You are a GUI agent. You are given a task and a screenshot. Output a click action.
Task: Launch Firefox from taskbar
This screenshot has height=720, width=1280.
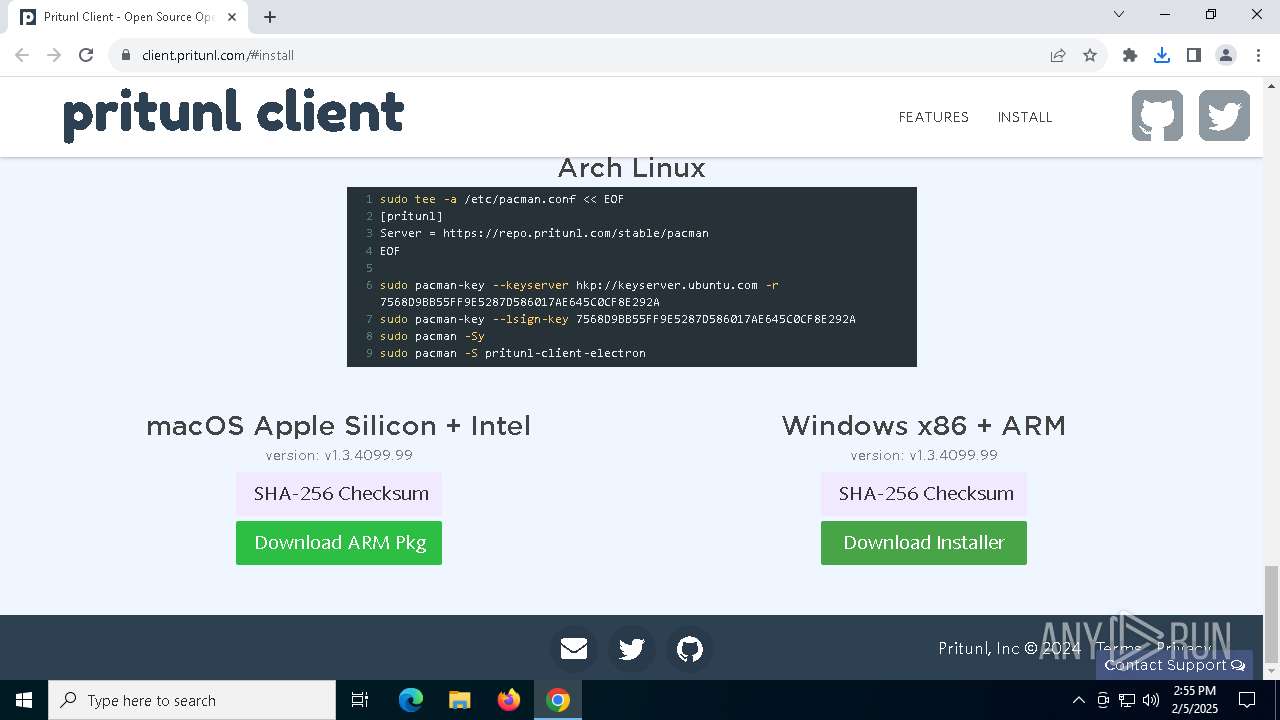pos(509,700)
